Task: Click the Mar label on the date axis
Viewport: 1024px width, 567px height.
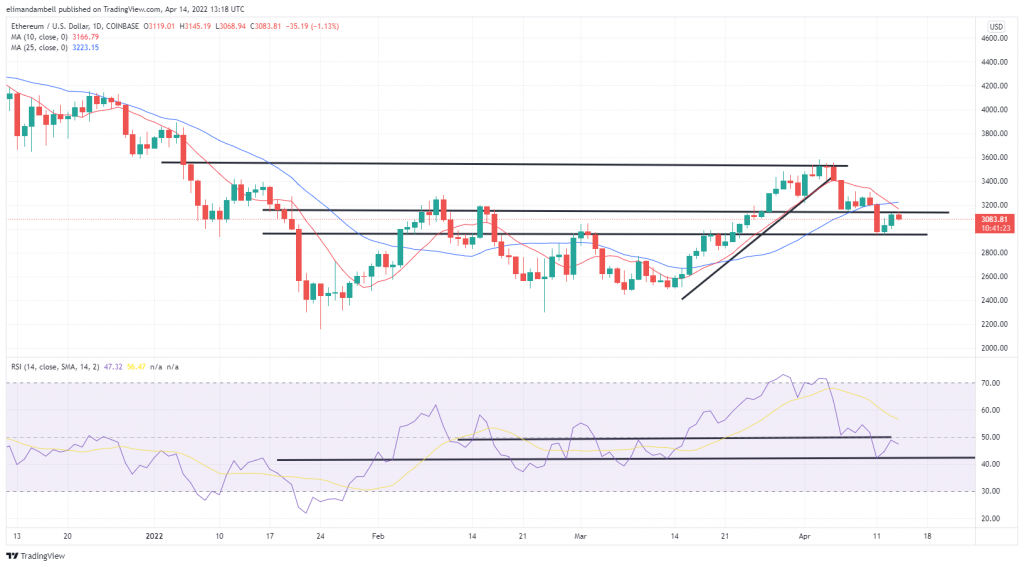Action: tap(581, 536)
